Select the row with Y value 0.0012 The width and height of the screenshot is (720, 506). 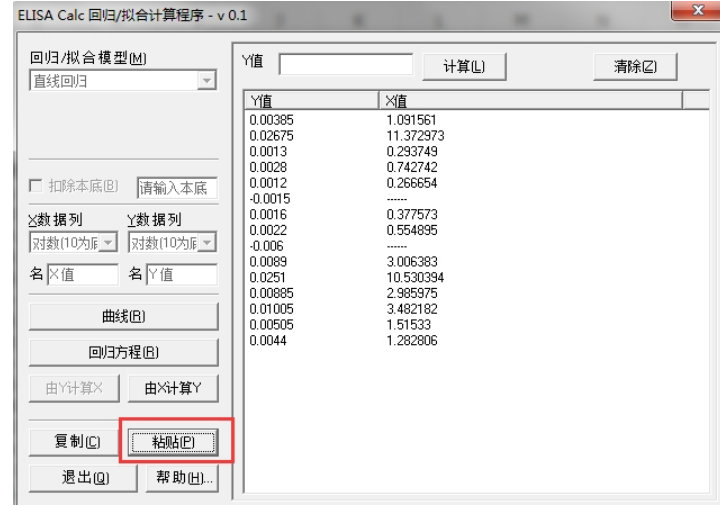point(477,183)
